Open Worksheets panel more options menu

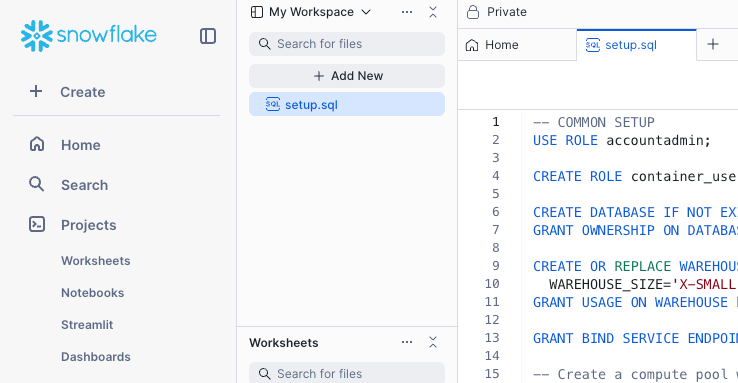[x=407, y=342]
